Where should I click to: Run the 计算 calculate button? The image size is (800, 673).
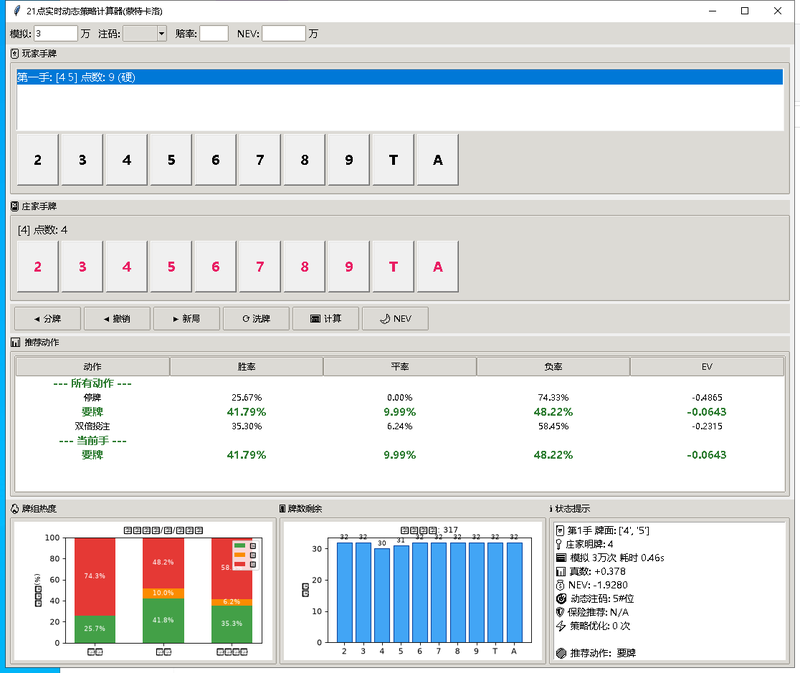[x=326, y=318]
